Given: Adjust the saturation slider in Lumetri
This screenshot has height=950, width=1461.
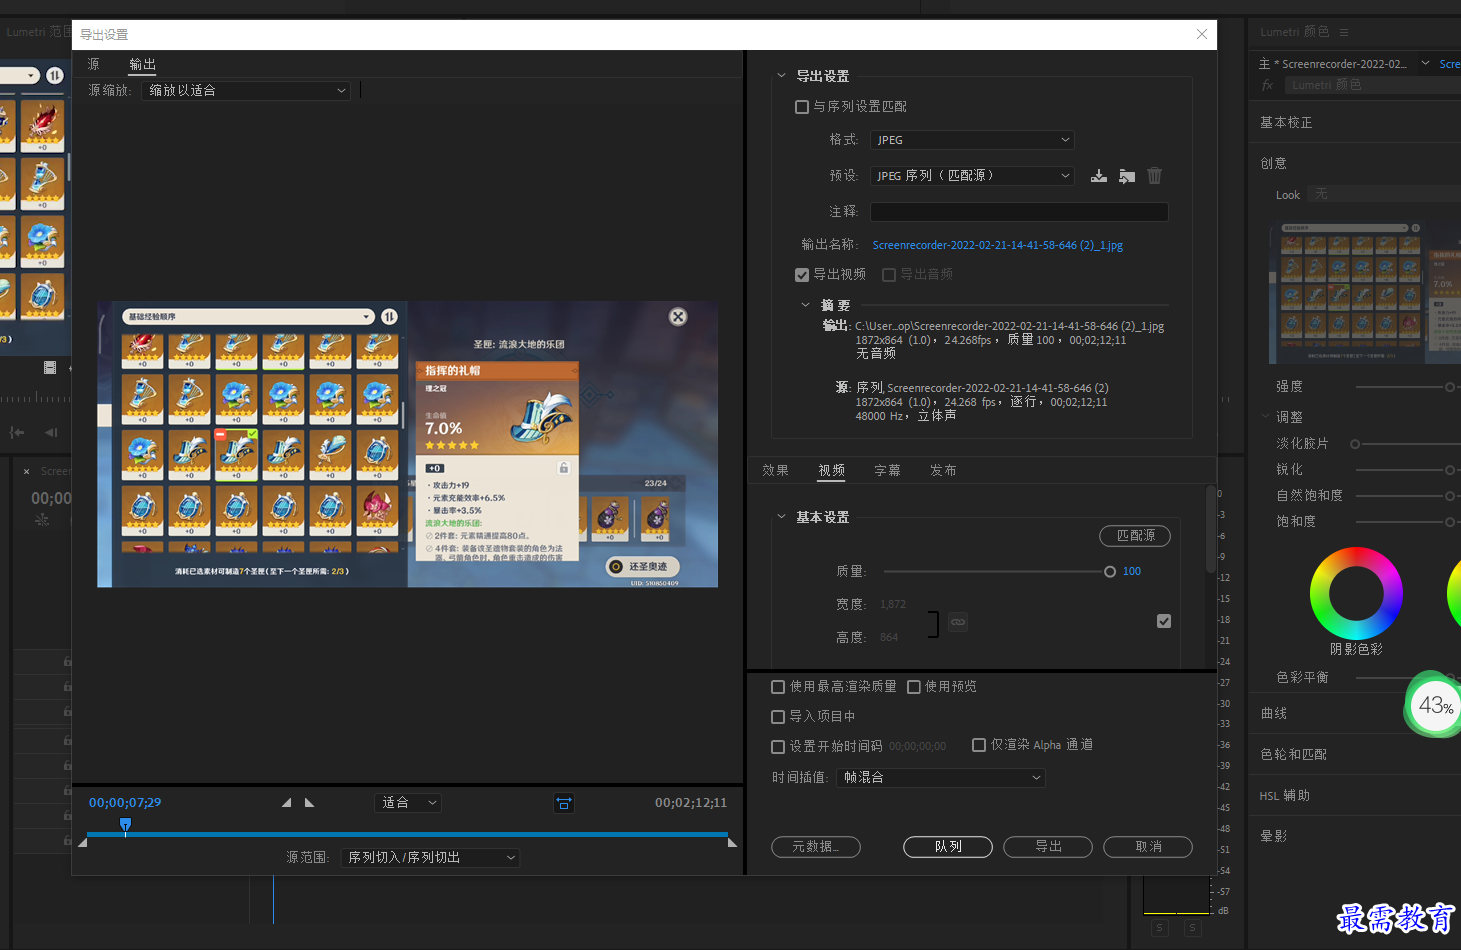Looking at the screenshot, I should tap(1449, 522).
